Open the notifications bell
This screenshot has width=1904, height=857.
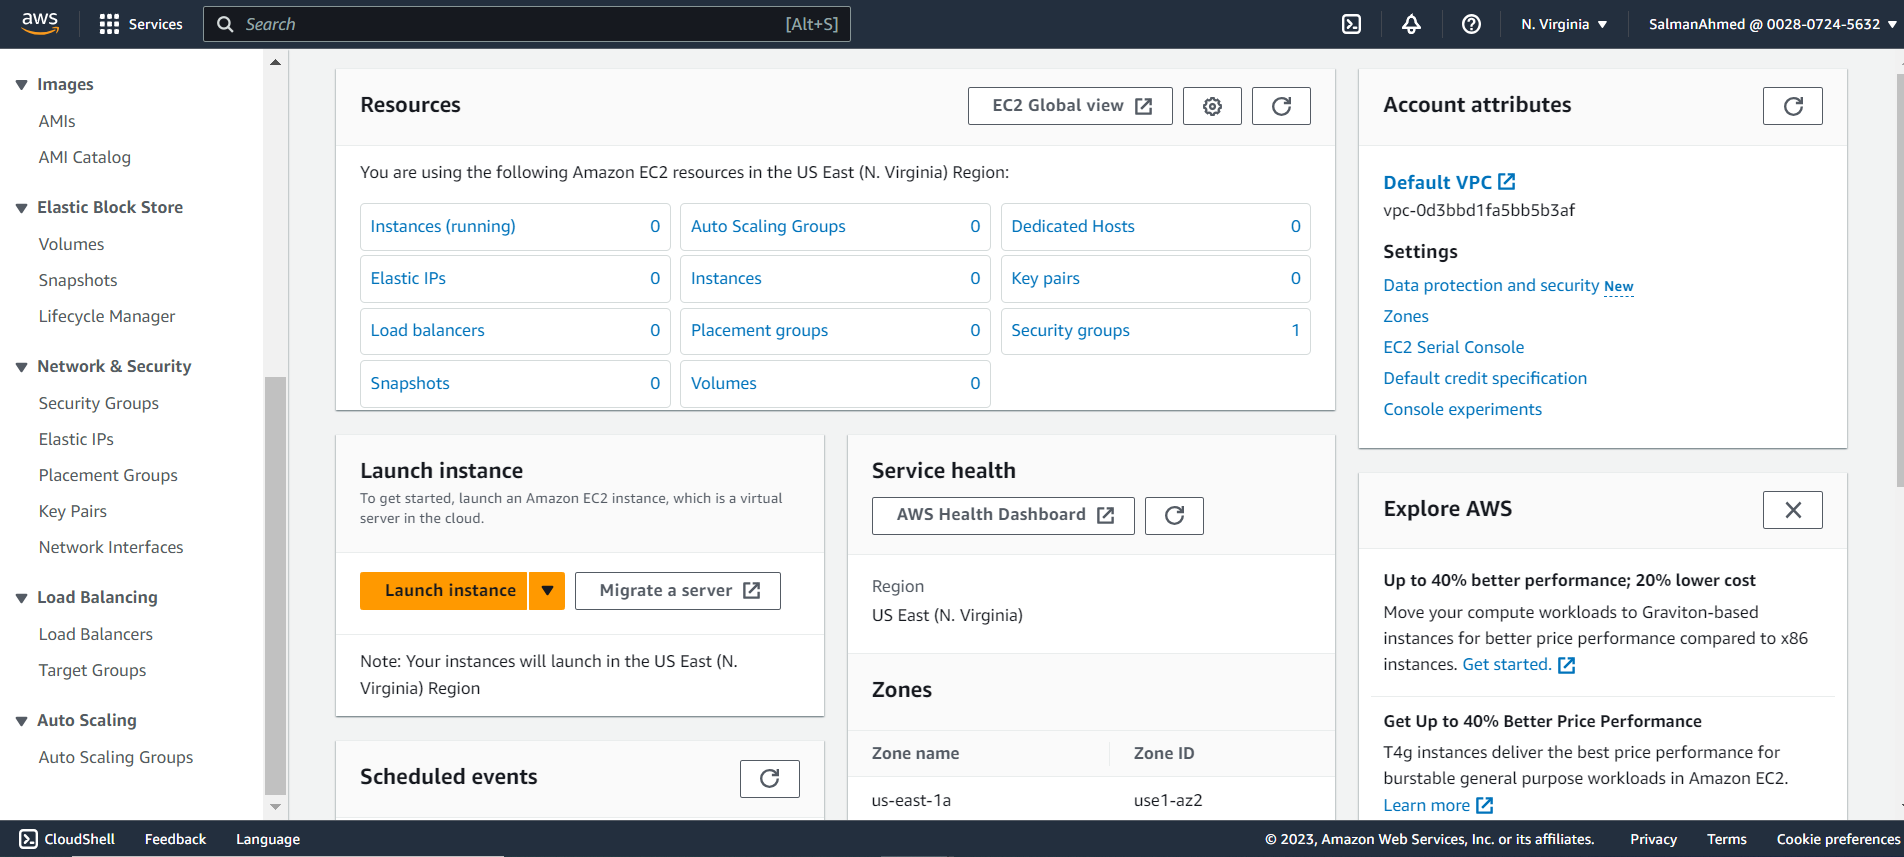1411,24
